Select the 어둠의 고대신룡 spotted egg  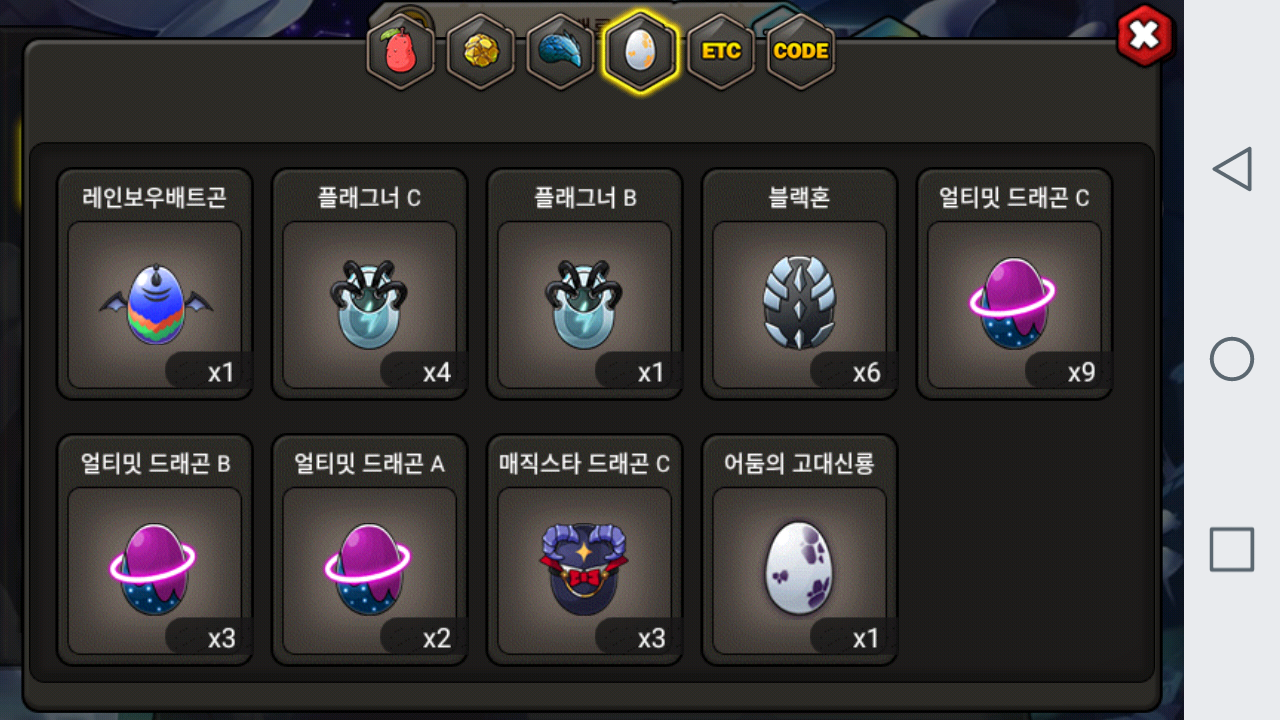pos(800,550)
